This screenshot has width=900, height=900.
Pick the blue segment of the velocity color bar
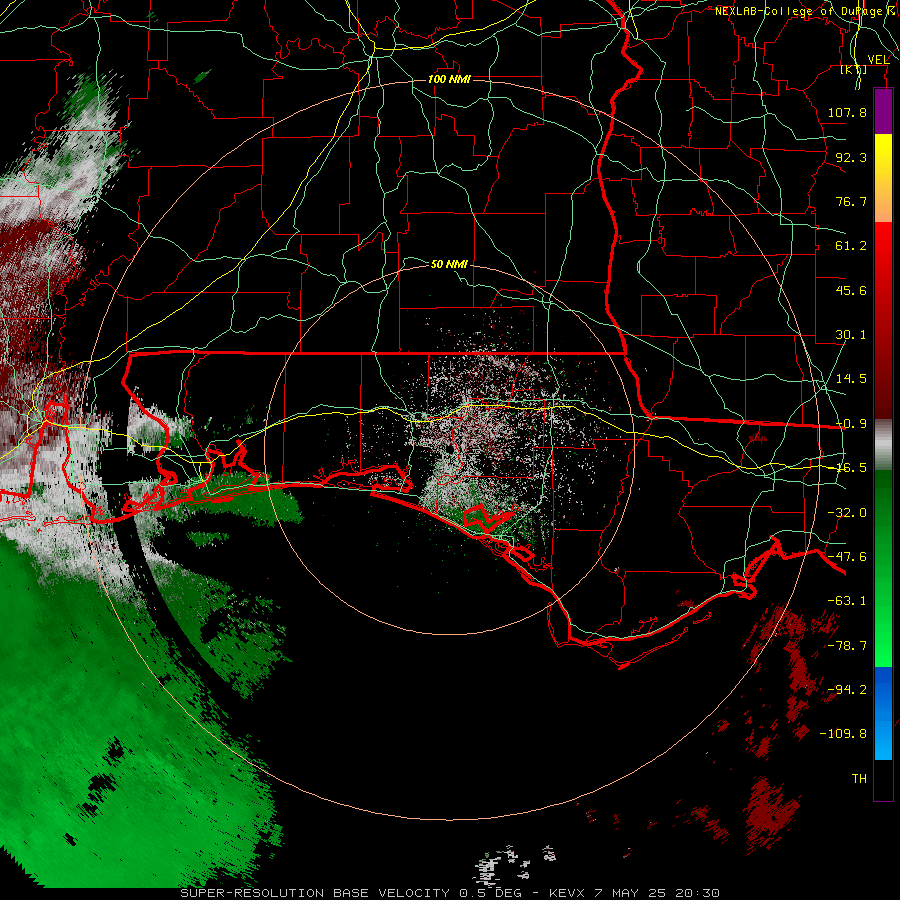[x=883, y=714]
